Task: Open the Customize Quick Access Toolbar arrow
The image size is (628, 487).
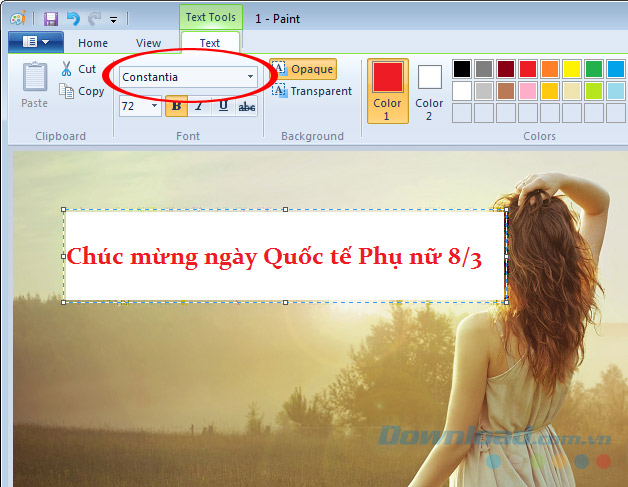Action: pyautogui.click(x=114, y=20)
